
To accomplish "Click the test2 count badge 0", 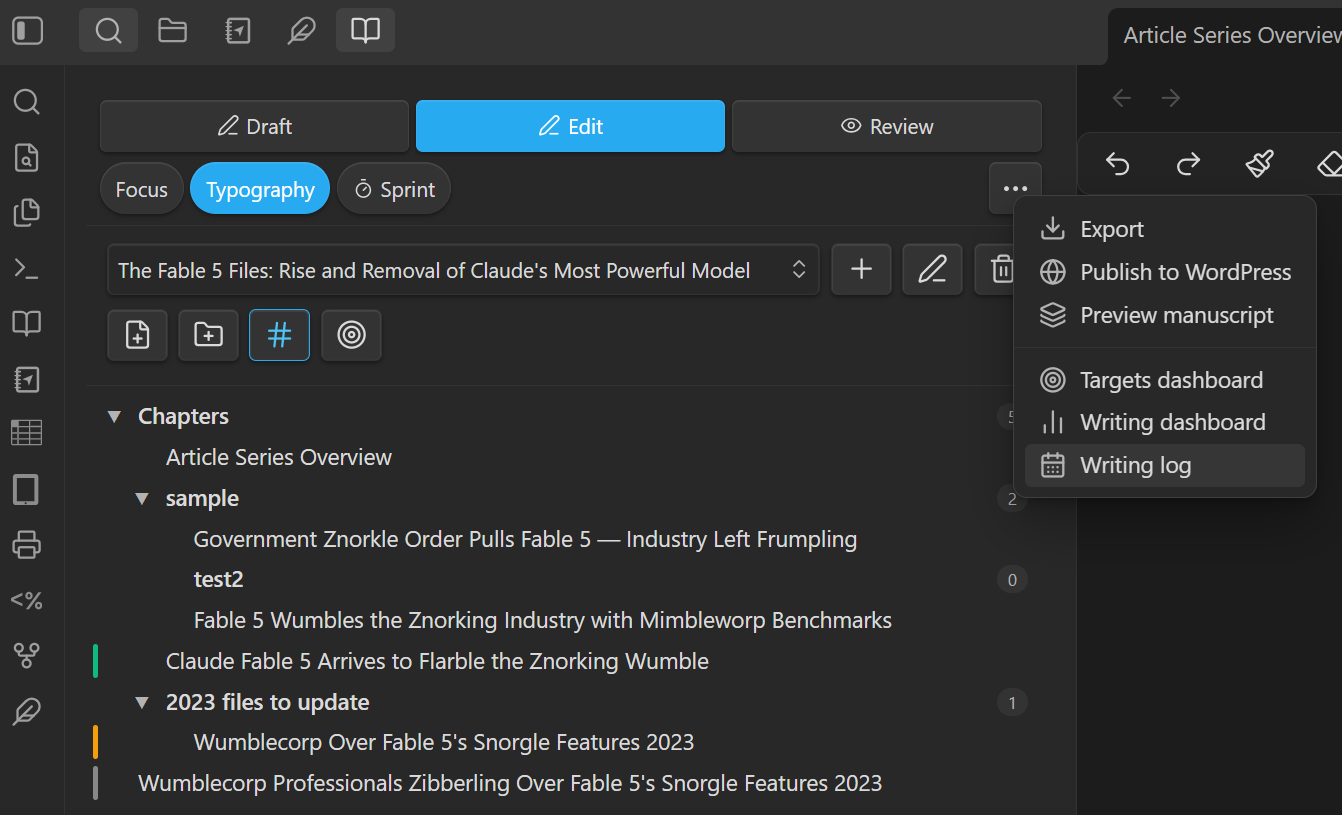I will [x=1012, y=580].
